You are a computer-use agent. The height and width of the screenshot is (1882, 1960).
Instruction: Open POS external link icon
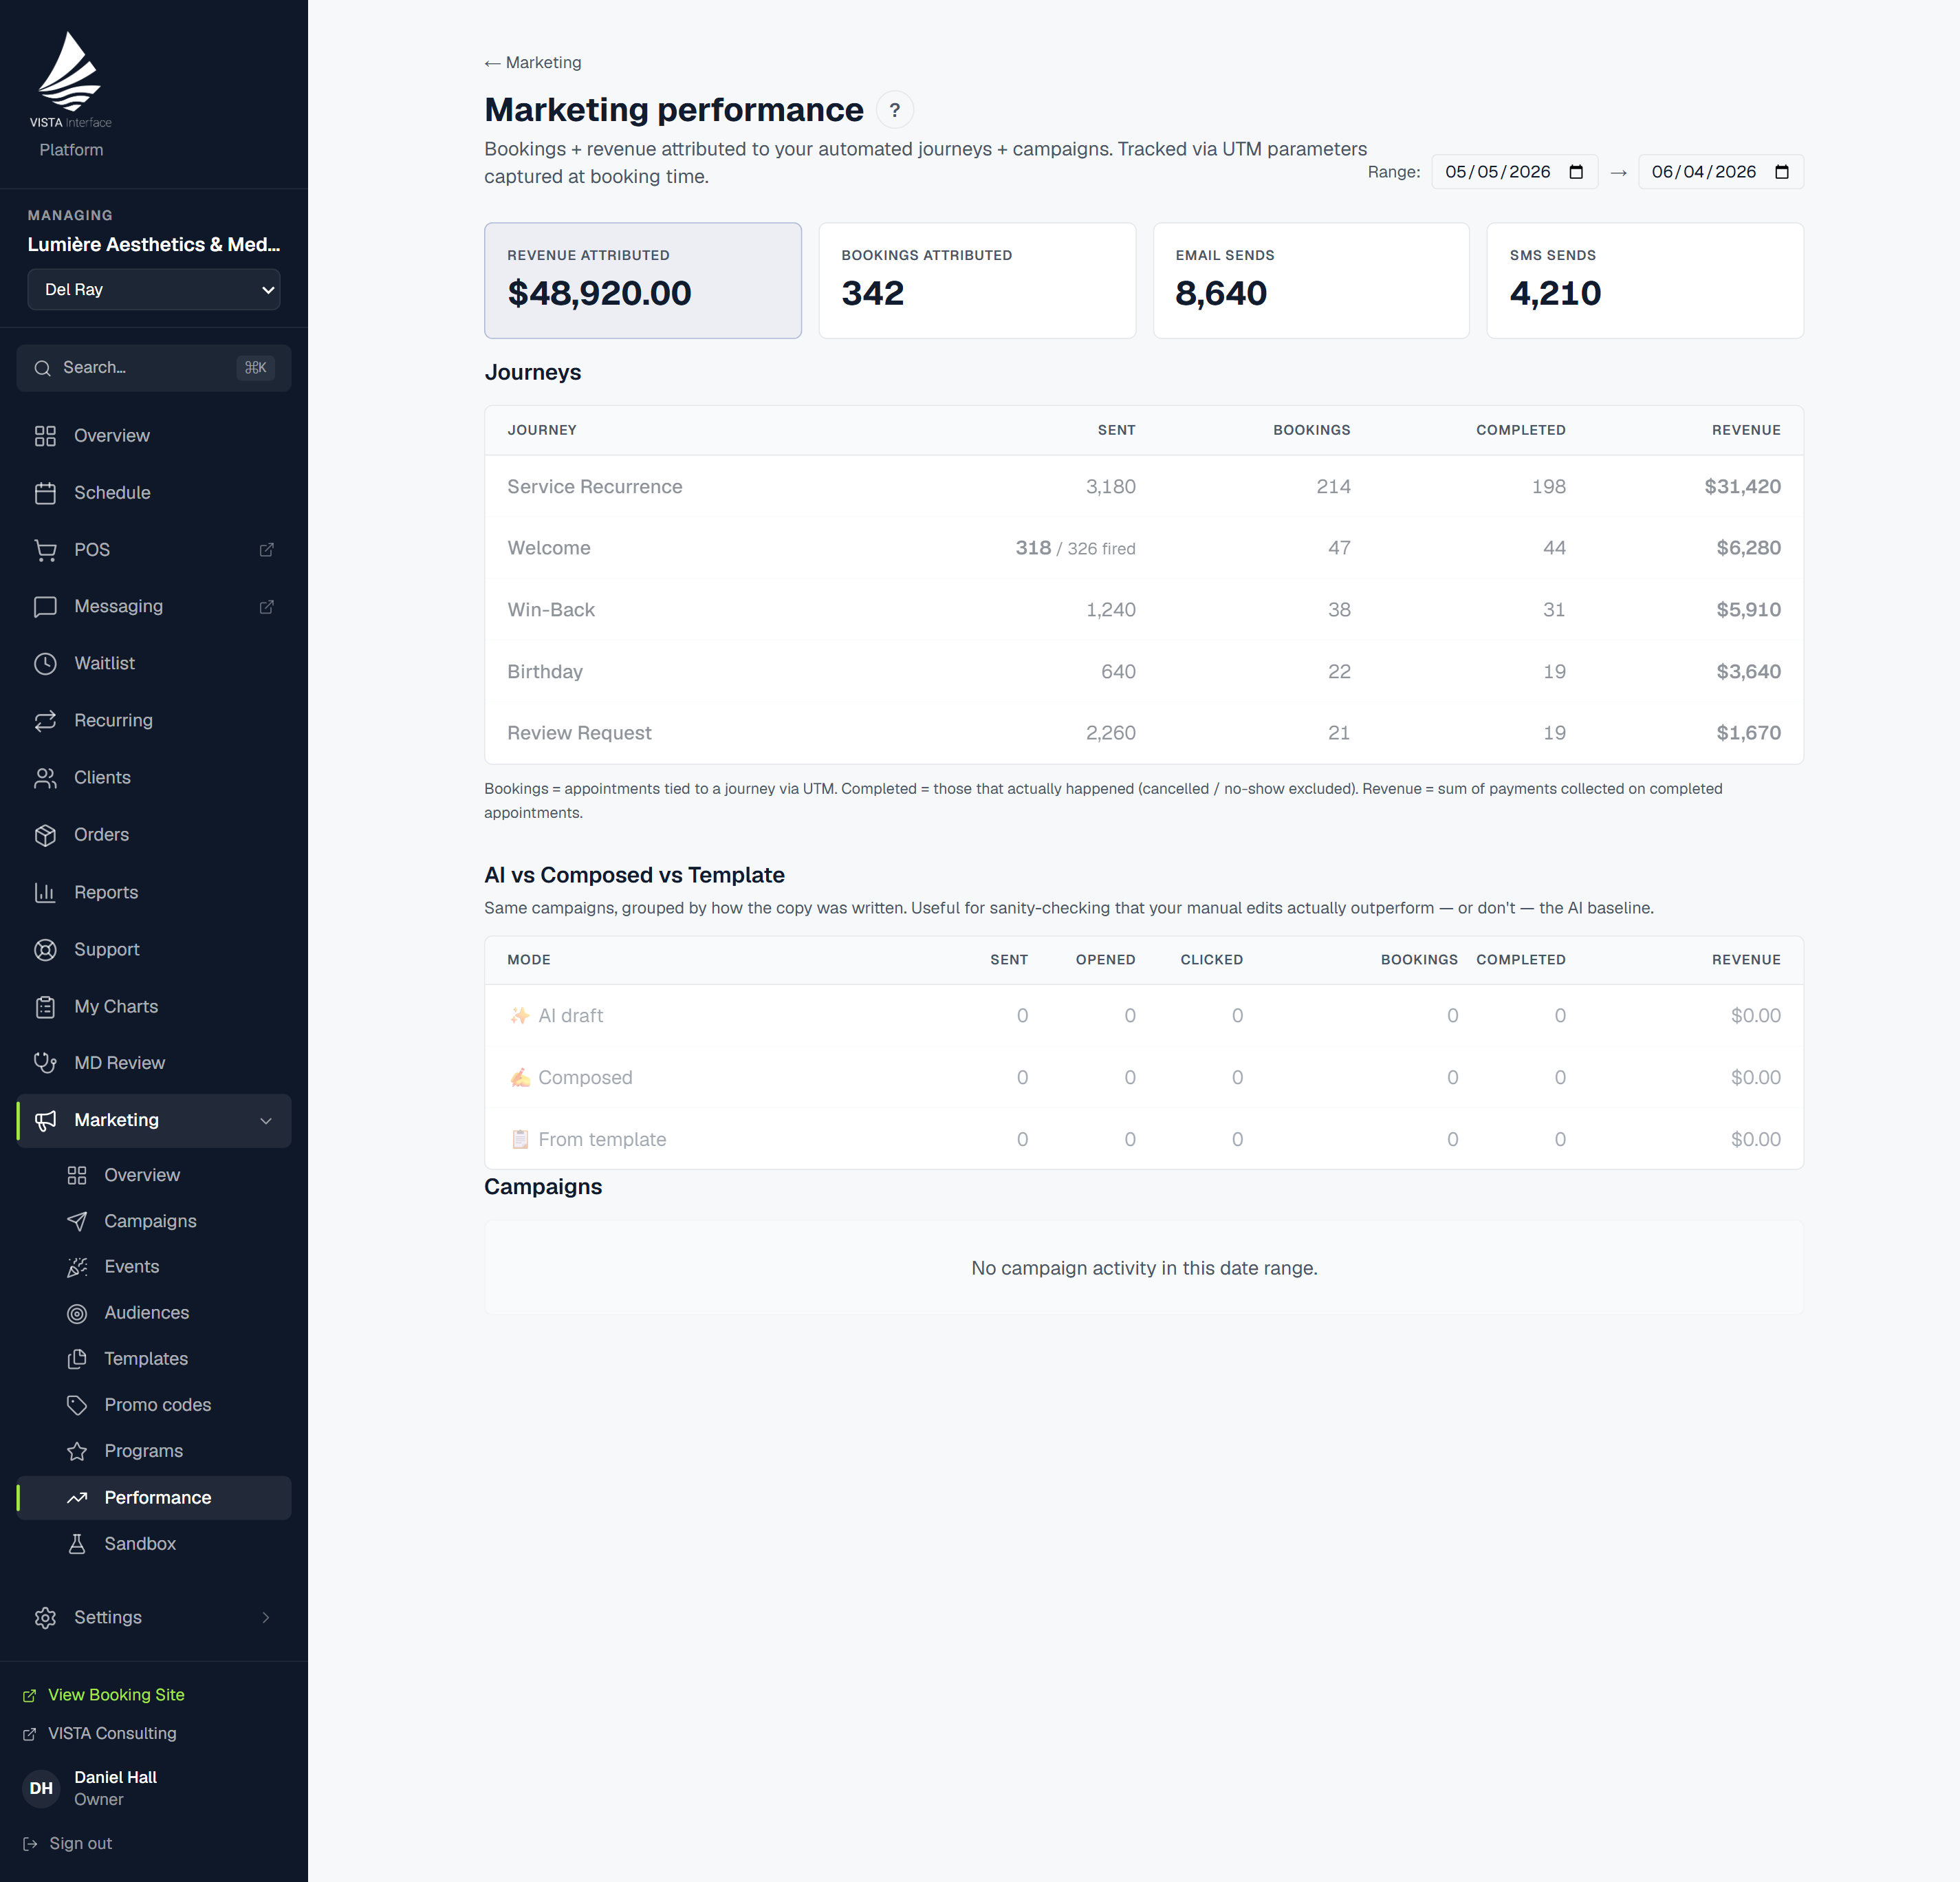point(266,550)
